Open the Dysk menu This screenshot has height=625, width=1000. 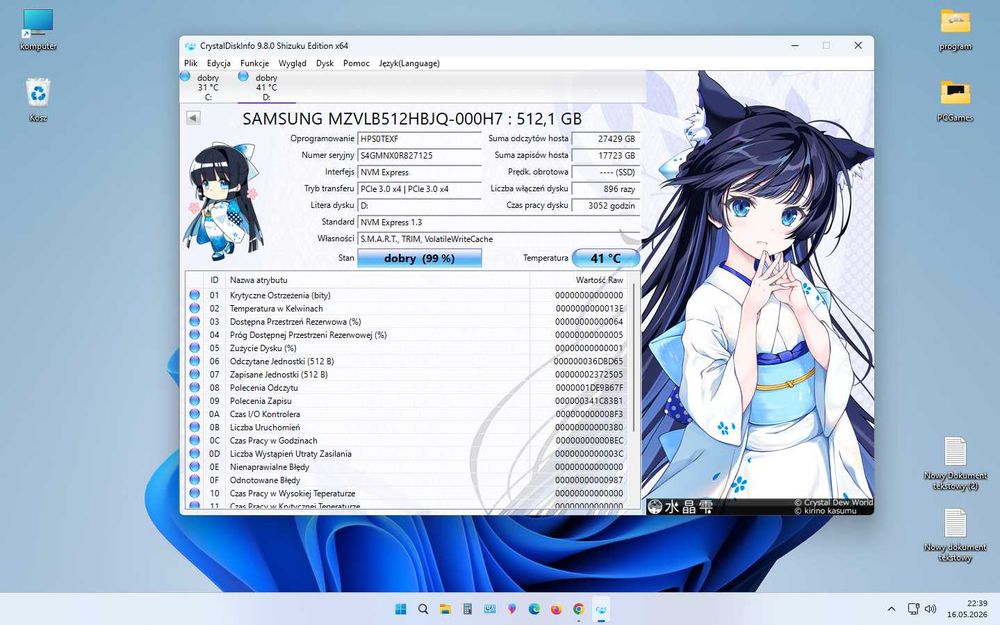pos(325,63)
